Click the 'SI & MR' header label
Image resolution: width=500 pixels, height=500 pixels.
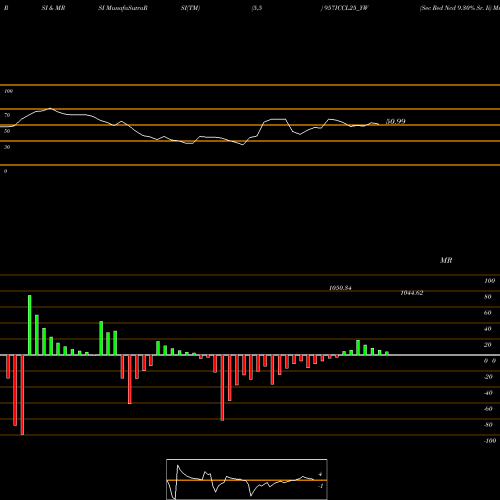[x=53, y=8]
